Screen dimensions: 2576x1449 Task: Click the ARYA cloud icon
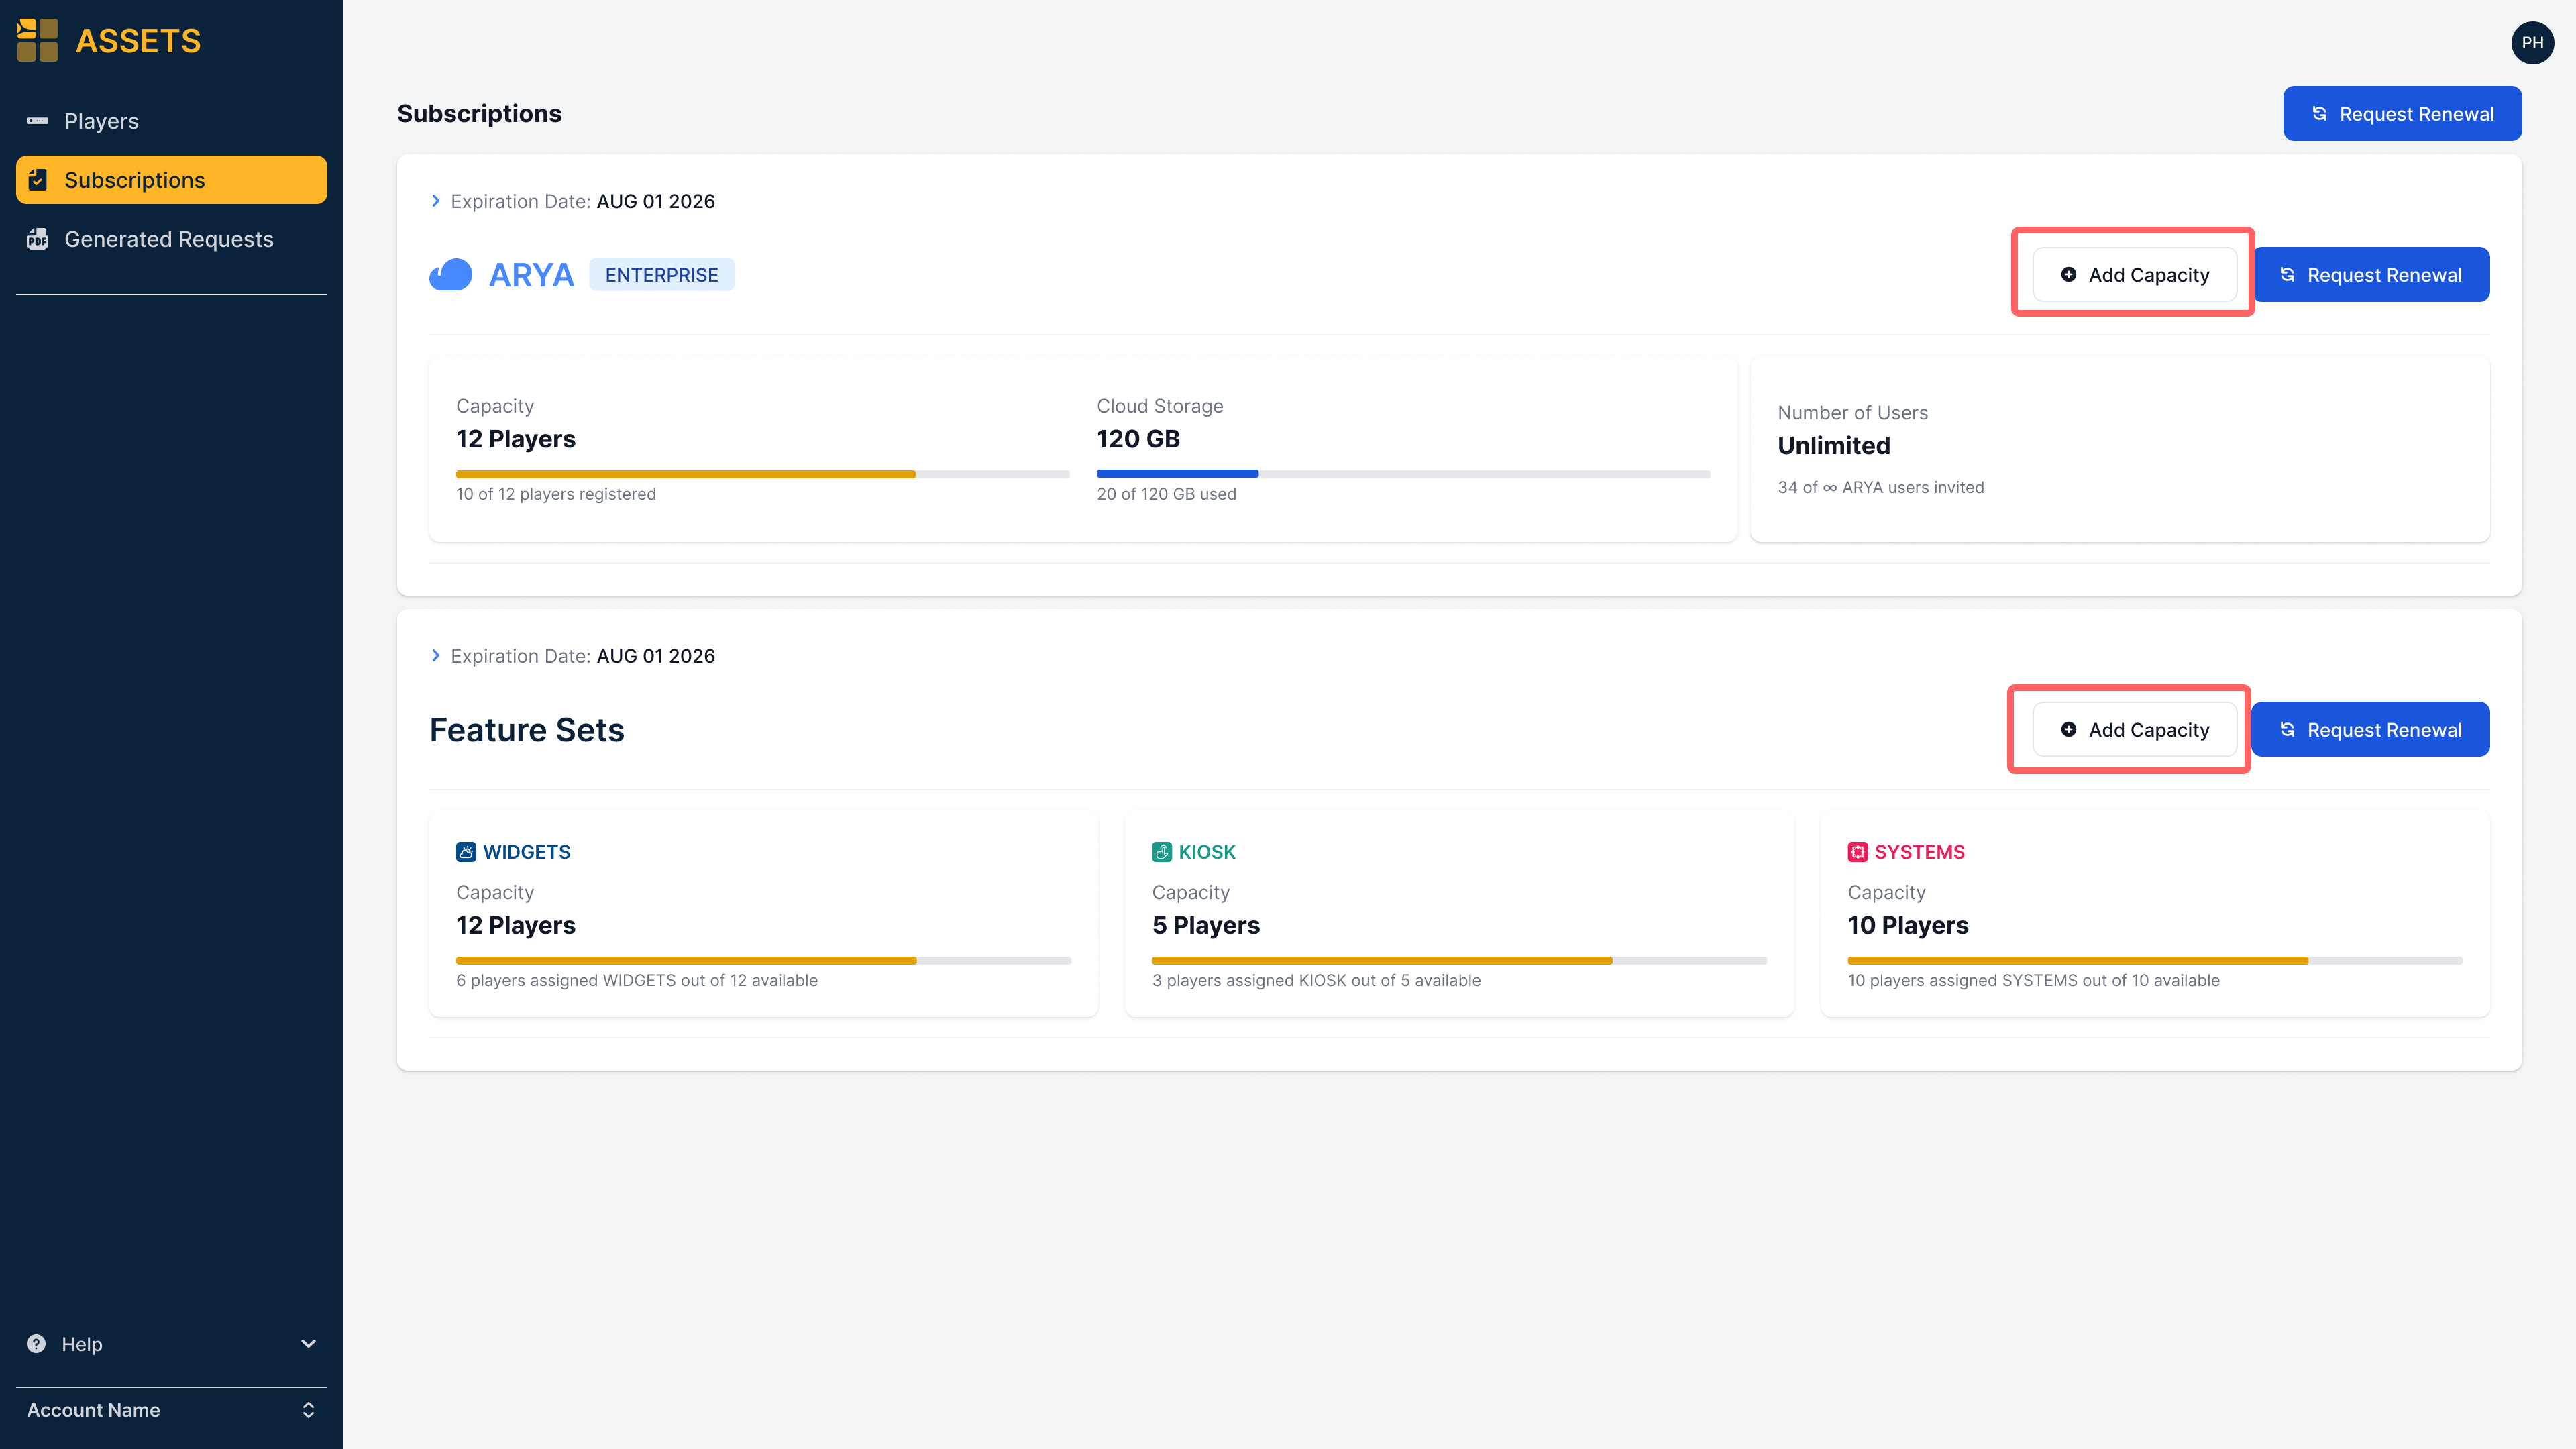[x=450, y=274]
